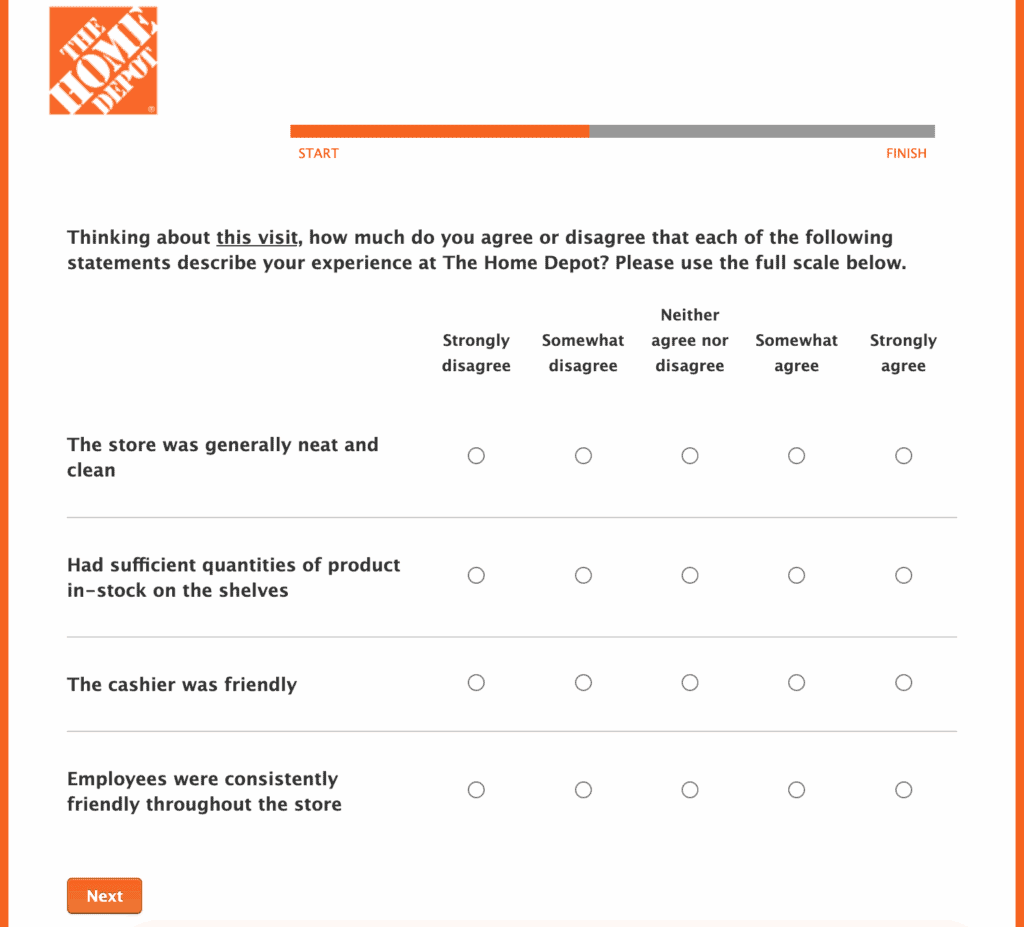Screen dimensions: 1024x927
Task: Click the underlined 'this visit' text
Action: (257, 238)
